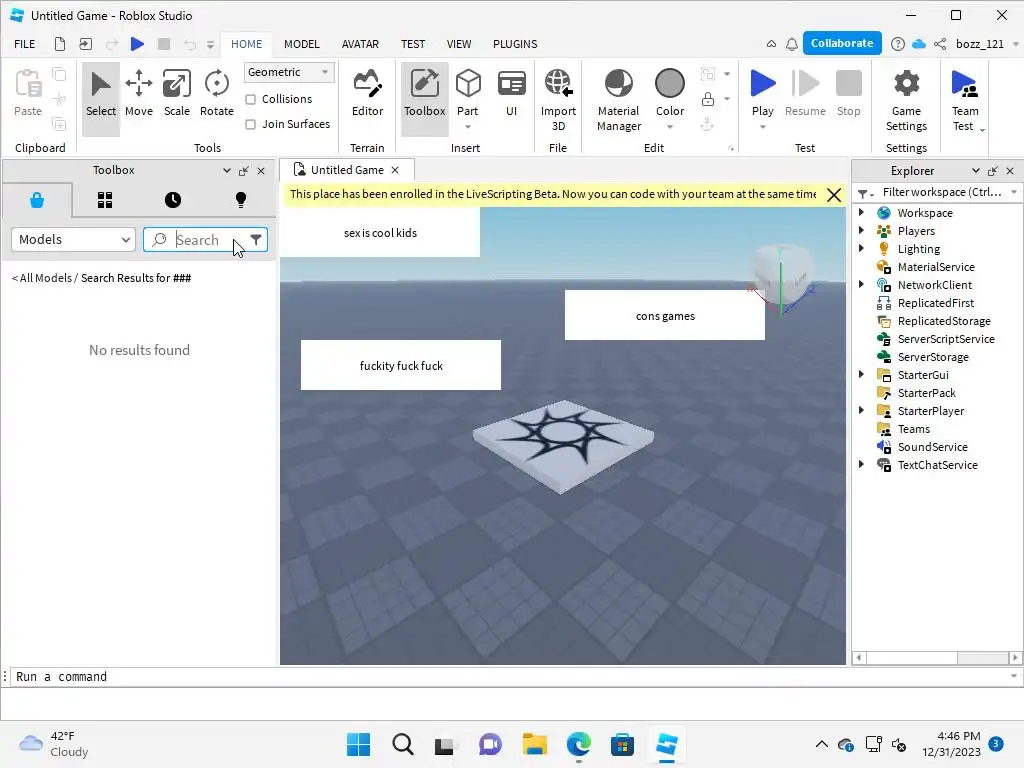Switch to the TEST ribbon tab

click(x=413, y=44)
